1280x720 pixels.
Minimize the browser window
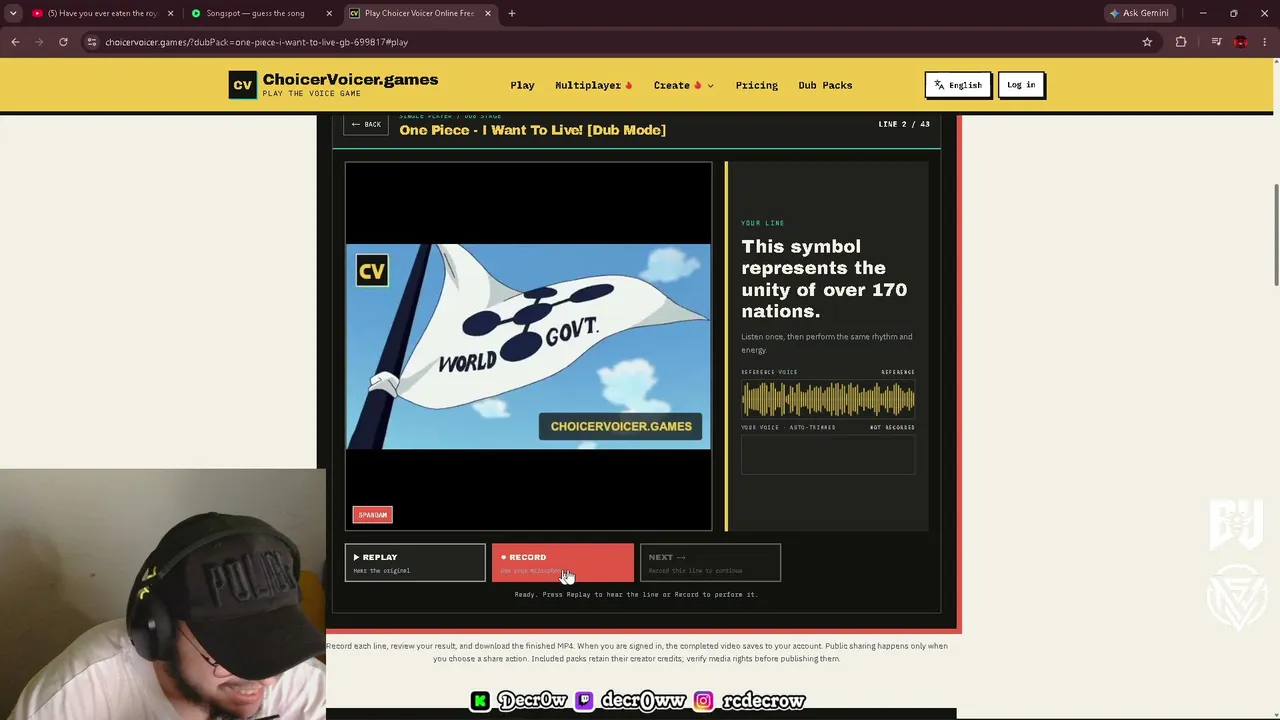click(x=1203, y=13)
